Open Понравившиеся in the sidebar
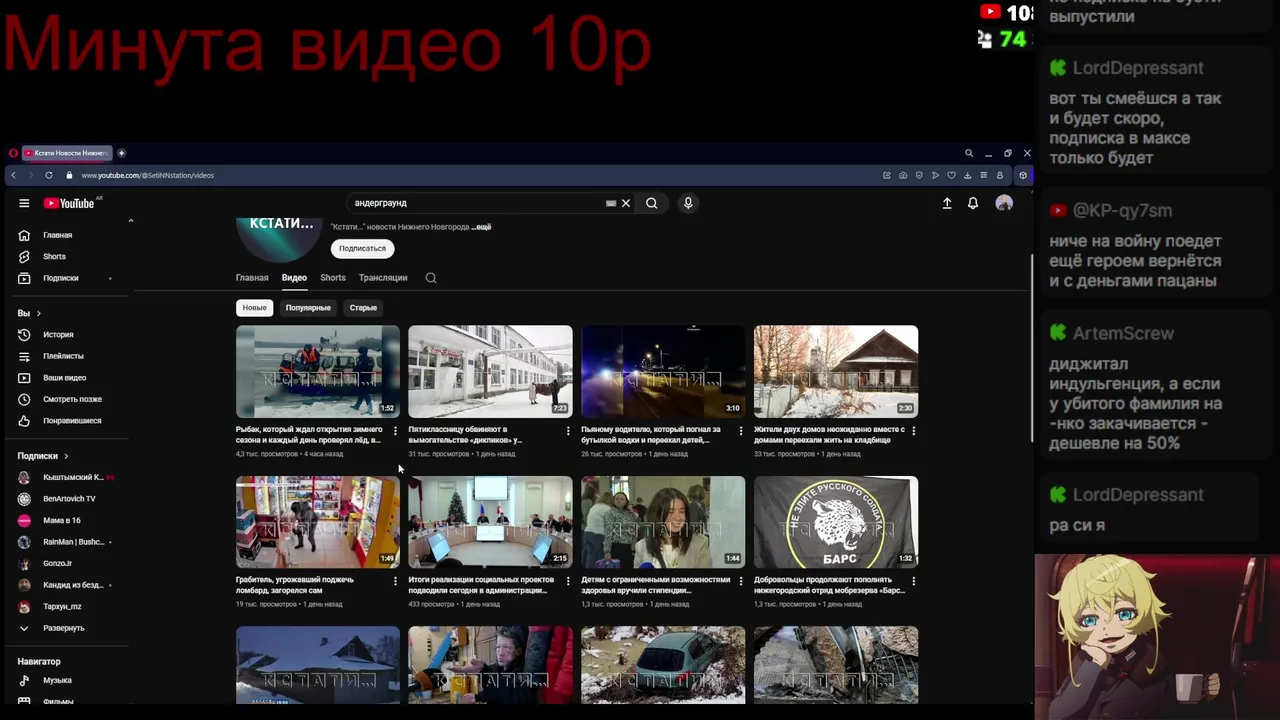Image resolution: width=1280 pixels, height=720 pixels. [x=70, y=421]
